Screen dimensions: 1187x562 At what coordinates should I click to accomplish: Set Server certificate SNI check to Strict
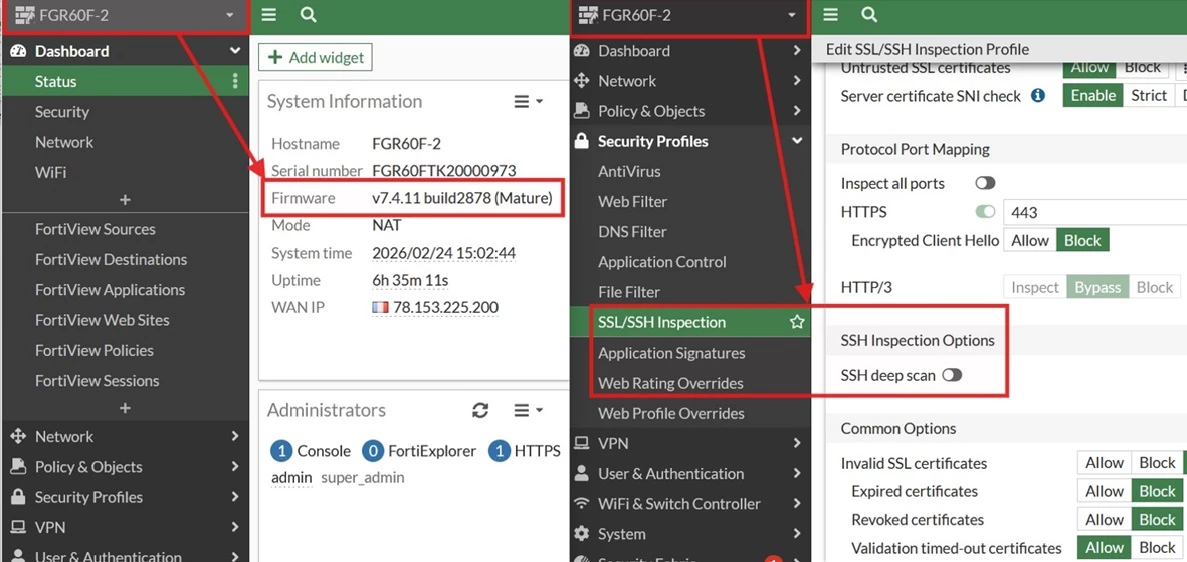click(x=1148, y=96)
